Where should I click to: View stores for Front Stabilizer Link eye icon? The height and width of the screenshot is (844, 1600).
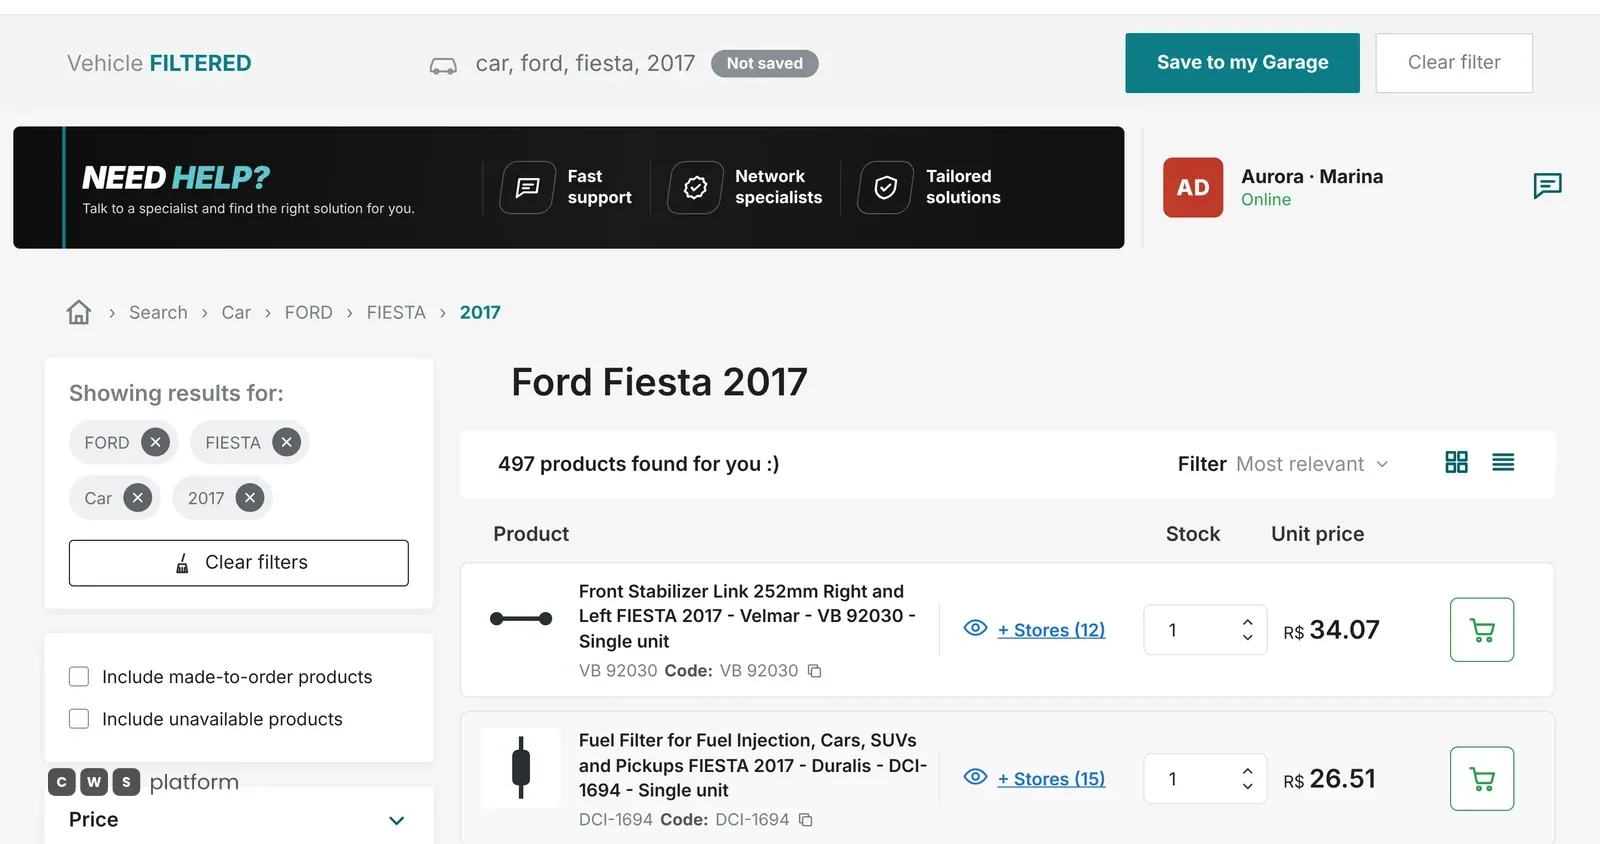975,628
